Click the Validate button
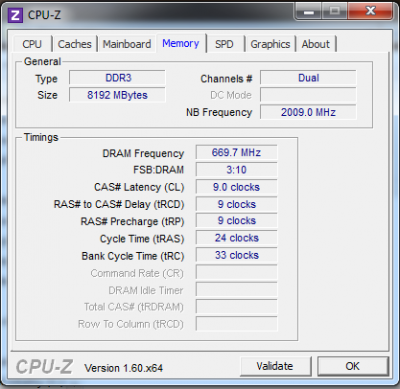The height and width of the screenshot is (389, 400). (275, 366)
